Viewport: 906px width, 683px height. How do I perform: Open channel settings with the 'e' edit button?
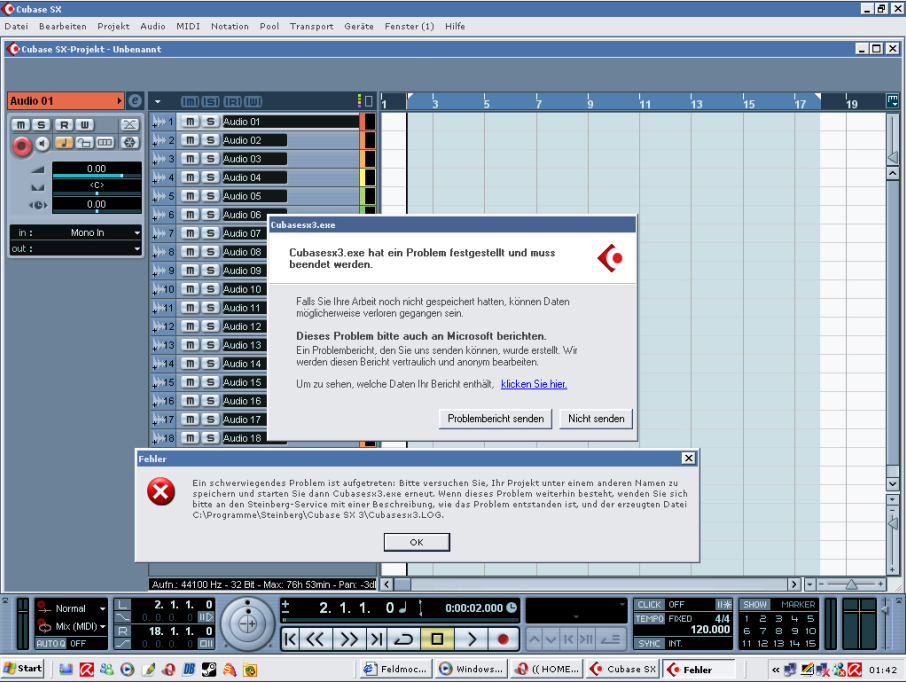pyautogui.click(x=135, y=101)
